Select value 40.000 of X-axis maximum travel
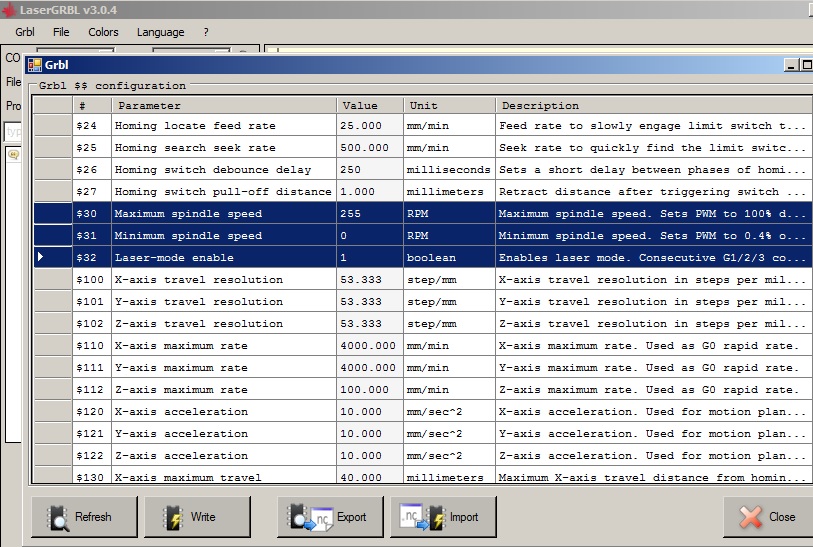The height and width of the screenshot is (547, 813). pos(370,476)
